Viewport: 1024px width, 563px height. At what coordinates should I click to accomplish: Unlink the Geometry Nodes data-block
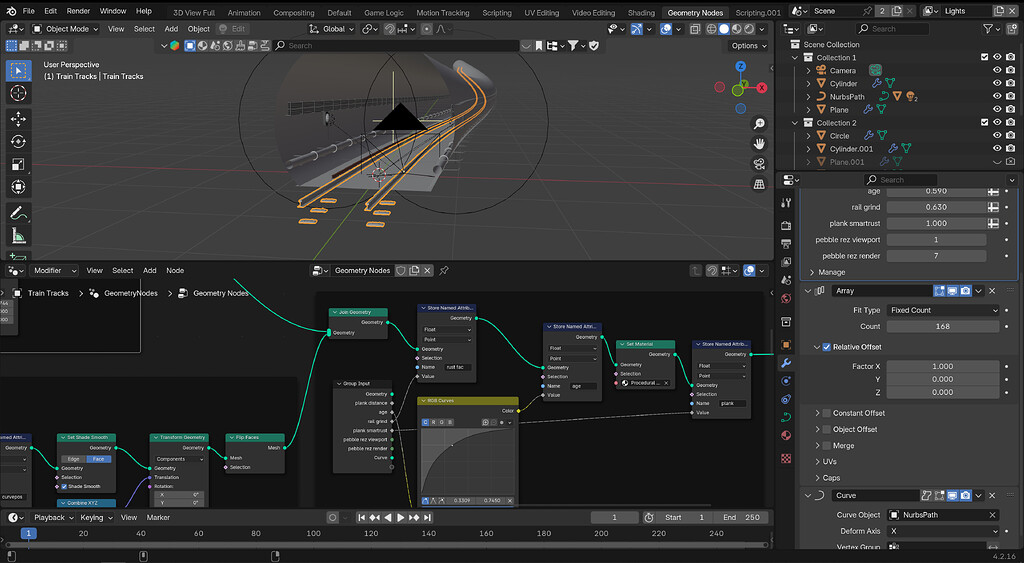[427, 270]
